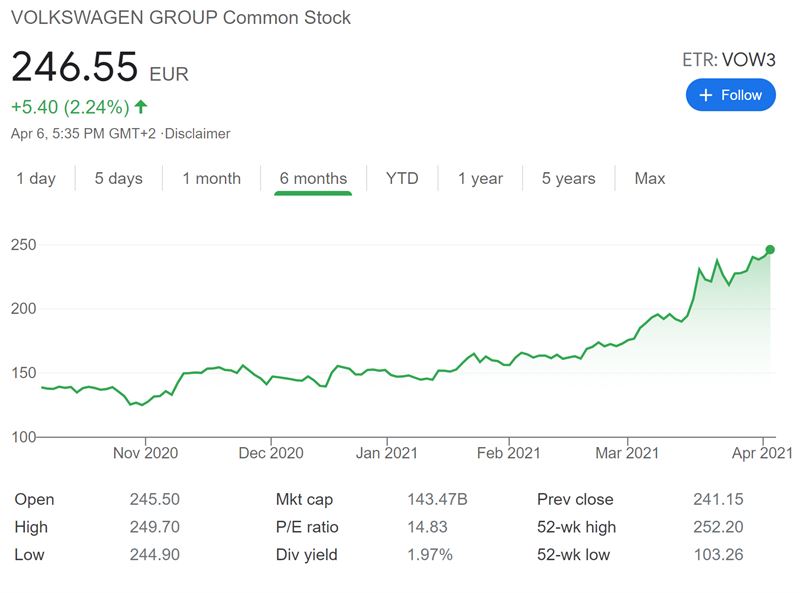This screenshot has width=800, height=593.
Task: Click the +5.40 (2.24%) change value
Action: [70, 107]
